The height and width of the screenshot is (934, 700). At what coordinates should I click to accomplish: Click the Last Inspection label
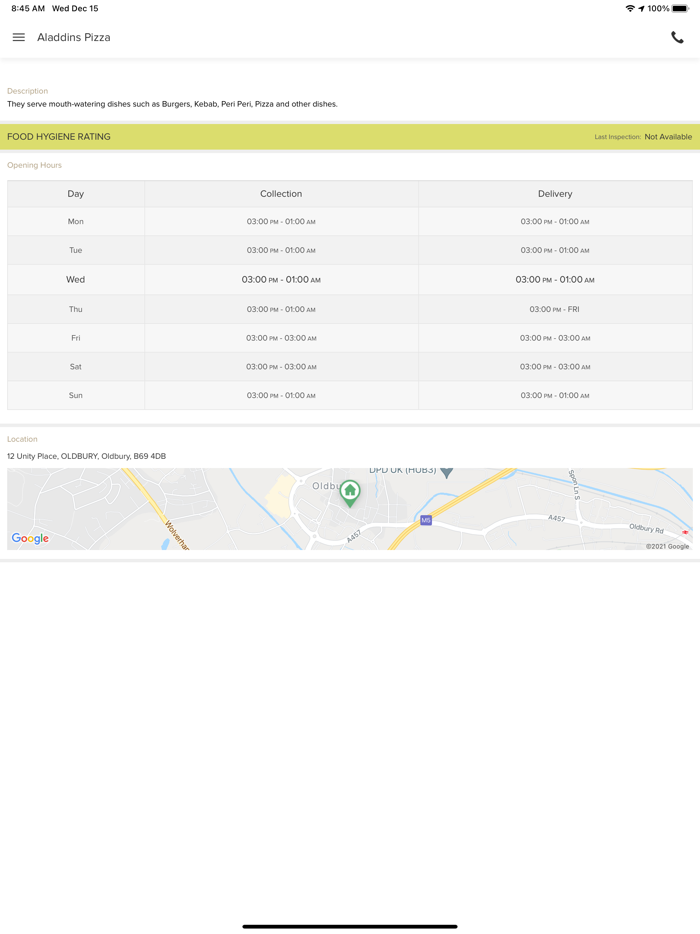pos(617,137)
